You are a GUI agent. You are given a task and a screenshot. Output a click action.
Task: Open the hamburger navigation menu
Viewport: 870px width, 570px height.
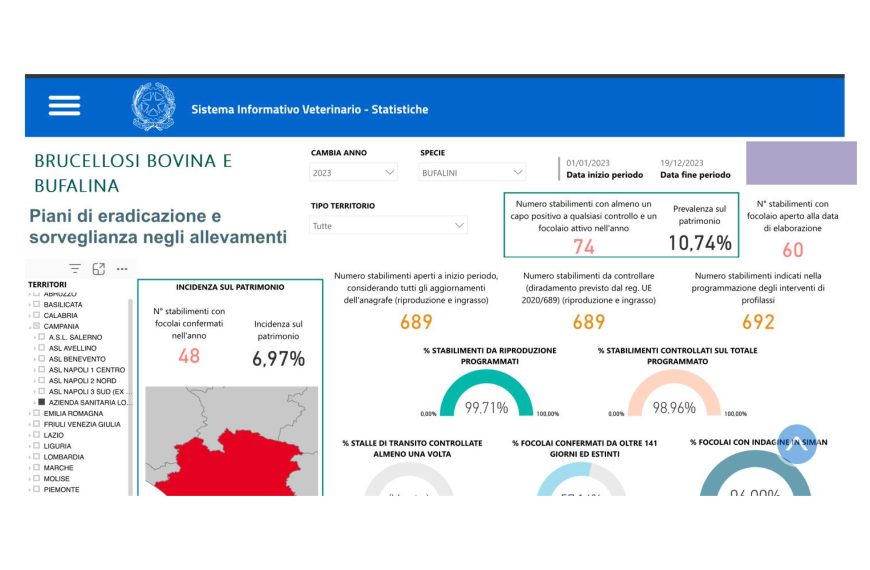[x=64, y=105]
